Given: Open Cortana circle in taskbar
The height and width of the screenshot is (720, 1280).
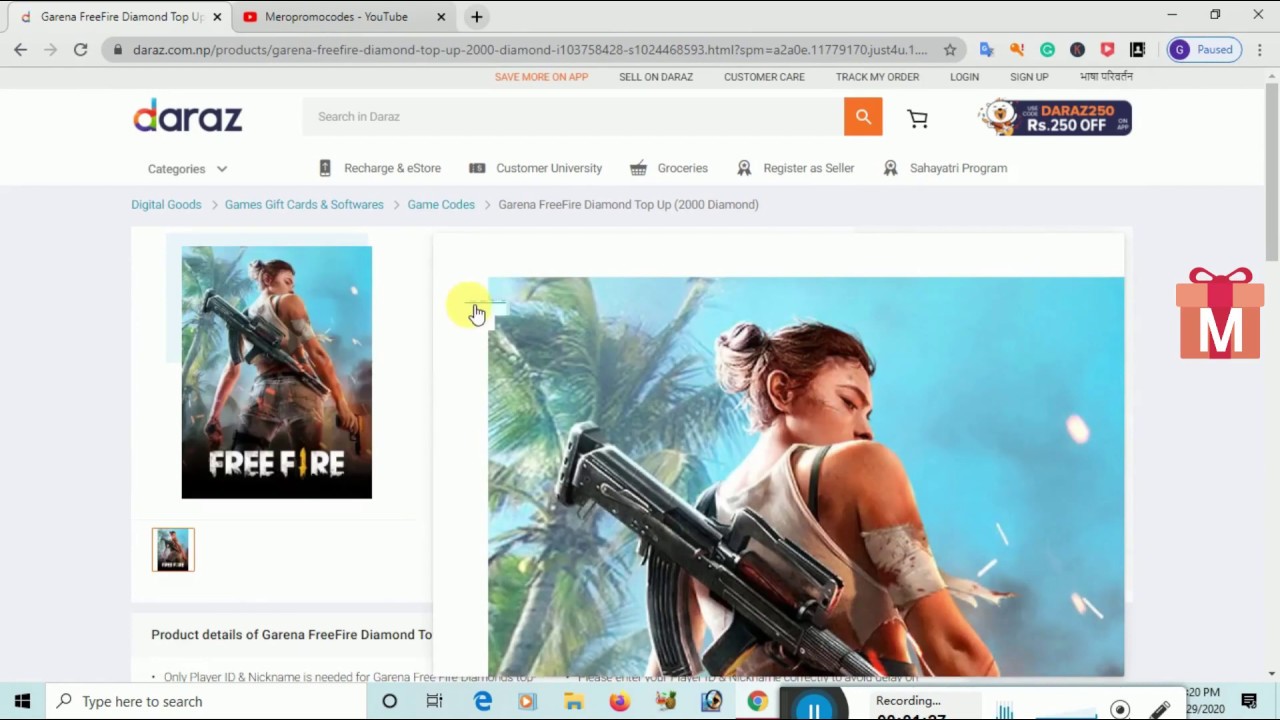Looking at the screenshot, I should [389, 701].
